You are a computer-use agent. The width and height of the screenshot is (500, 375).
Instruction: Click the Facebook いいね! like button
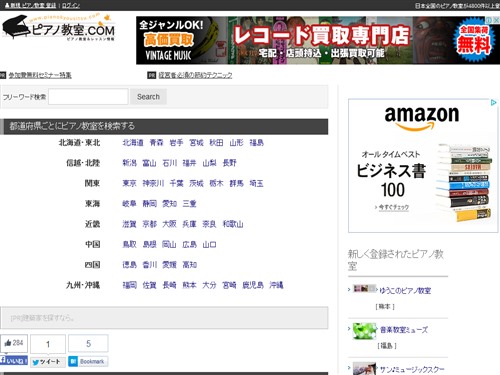pyautogui.click(x=14, y=360)
